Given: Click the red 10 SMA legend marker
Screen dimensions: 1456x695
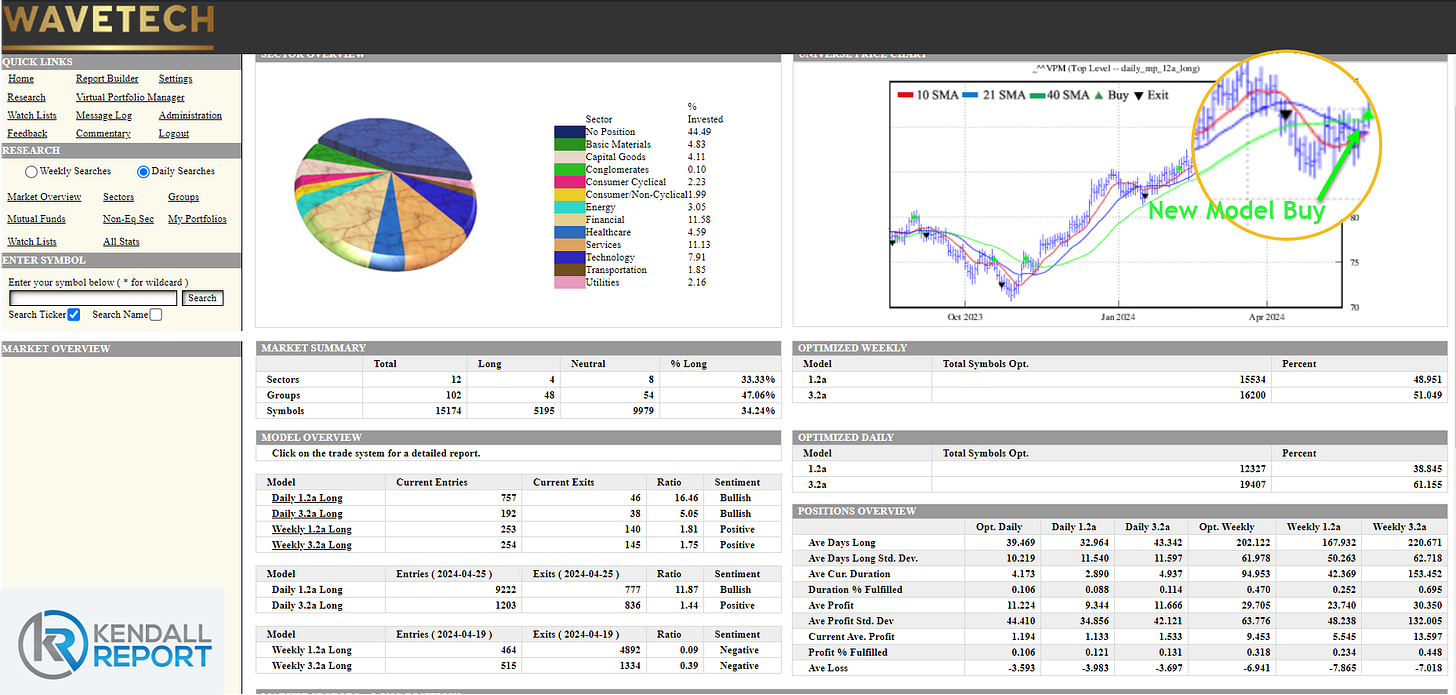Looking at the screenshot, I should coord(905,95).
